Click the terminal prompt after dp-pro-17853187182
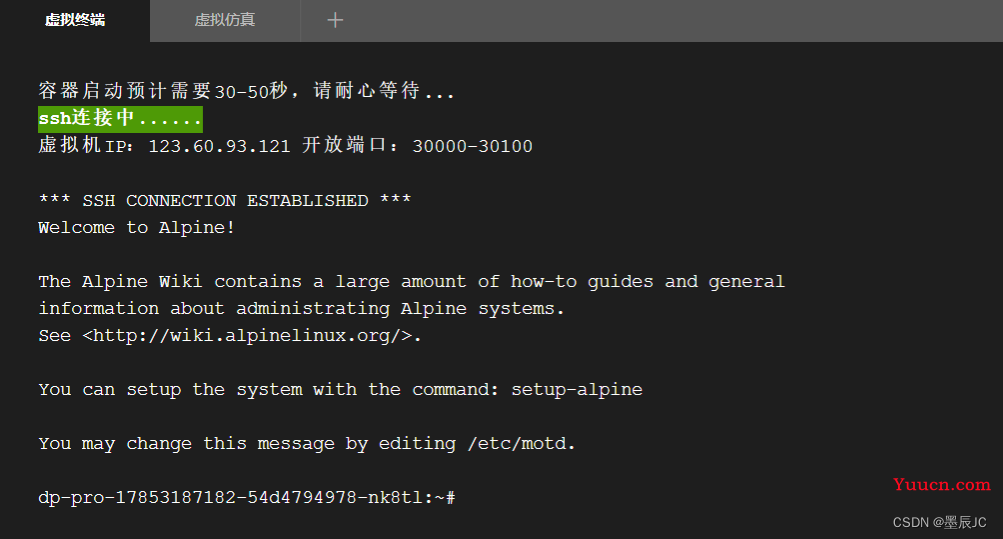Image resolution: width=1003 pixels, height=539 pixels. 246,497
